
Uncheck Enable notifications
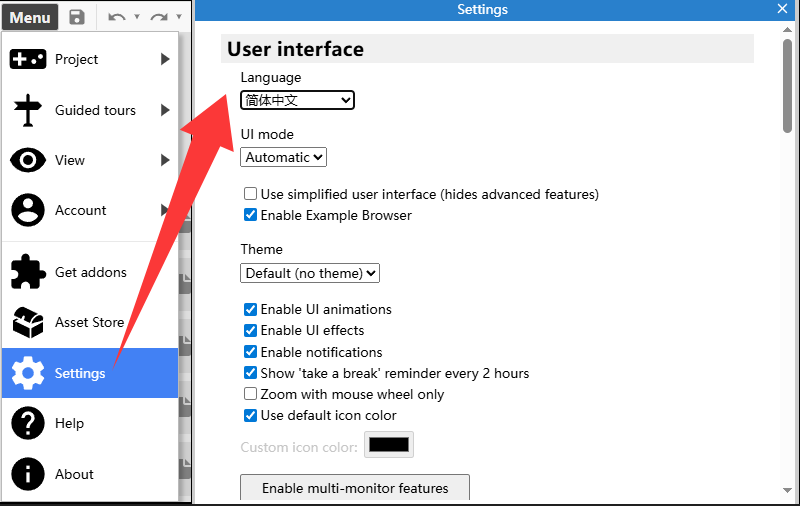(x=250, y=351)
